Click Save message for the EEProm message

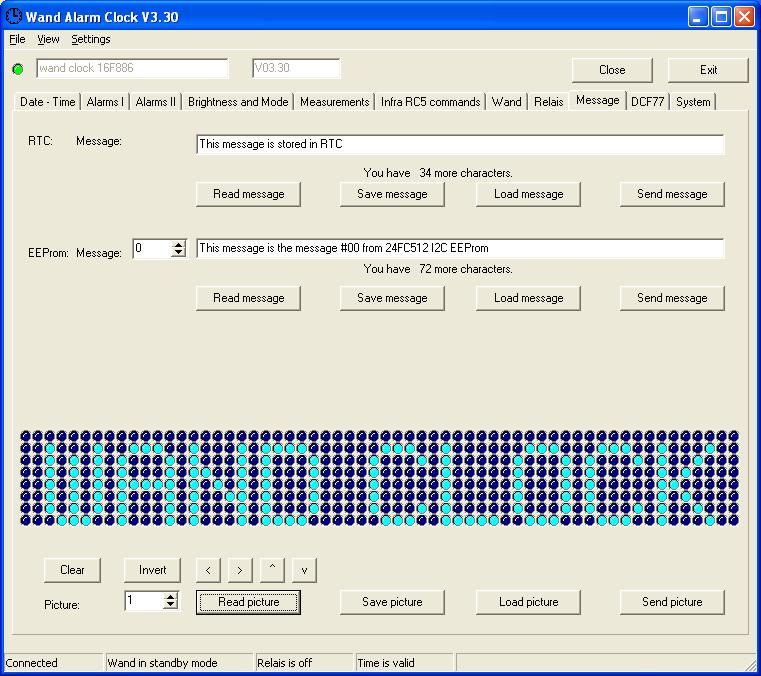tap(392, 298)
